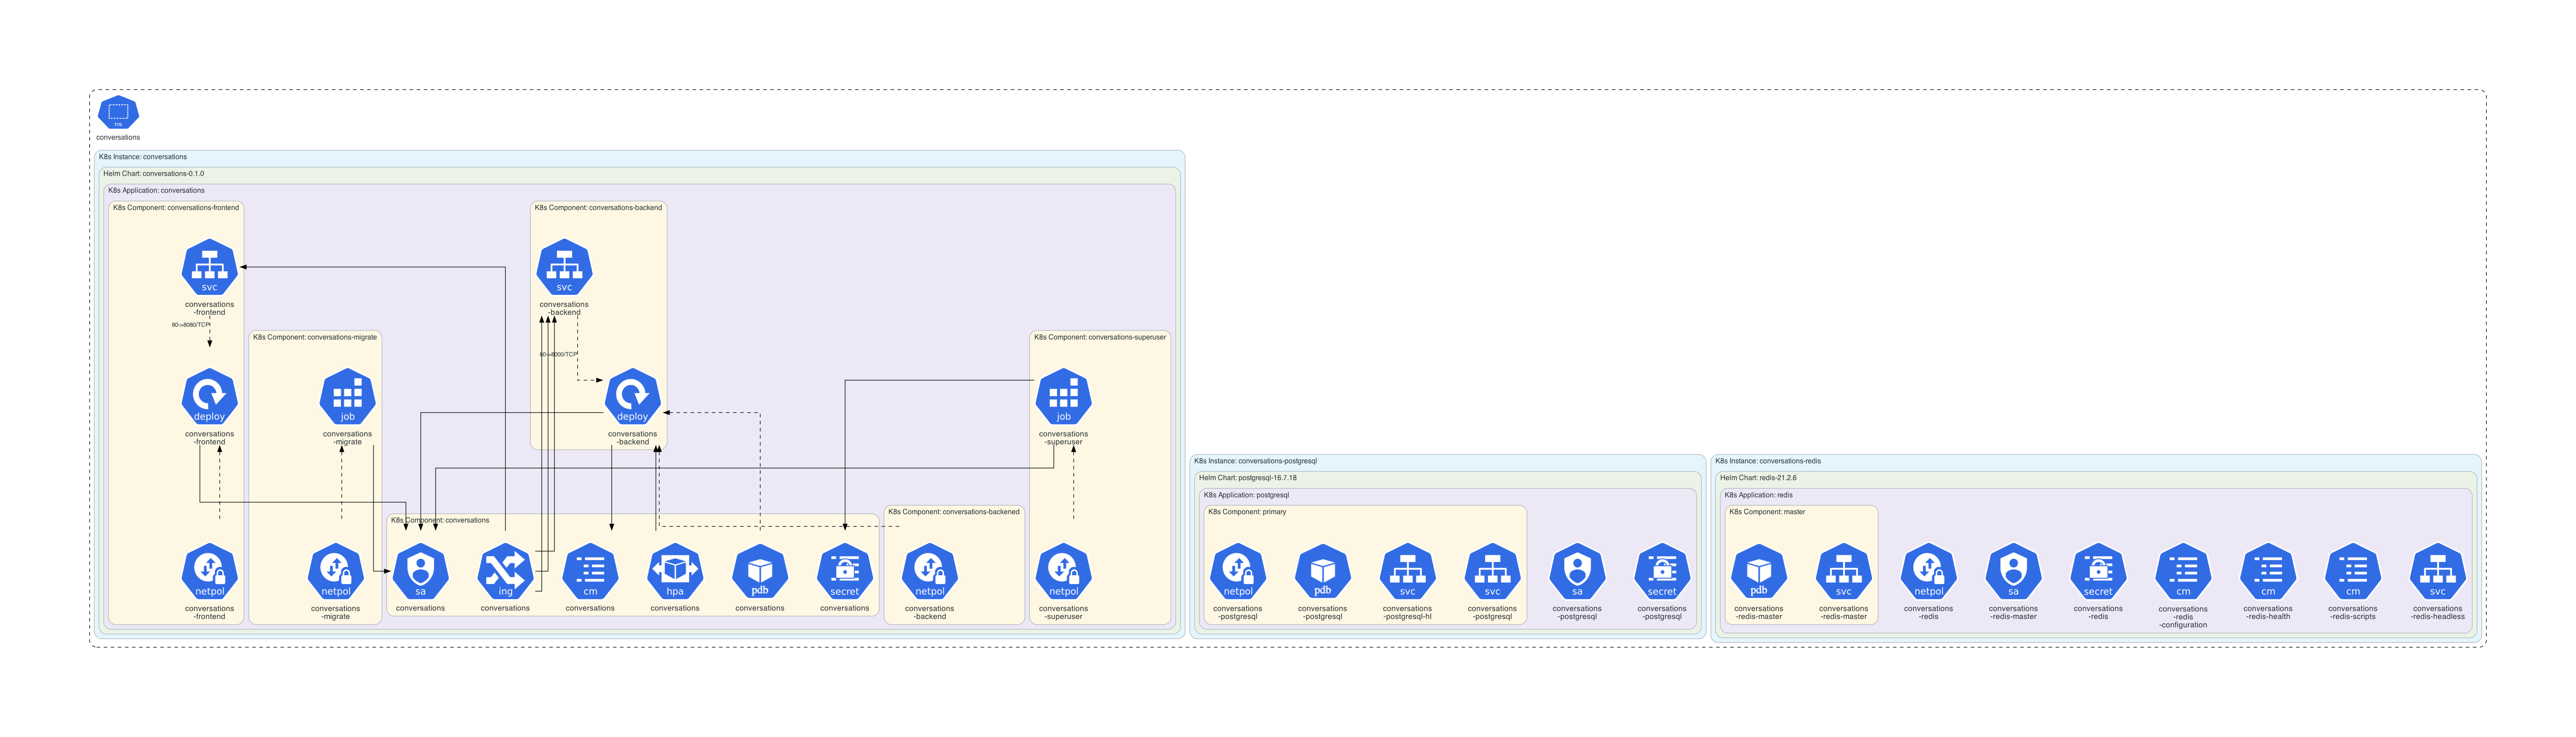Click the conversations-redis-headless svc icon
2576x737 pixels.
[2437, 572]
